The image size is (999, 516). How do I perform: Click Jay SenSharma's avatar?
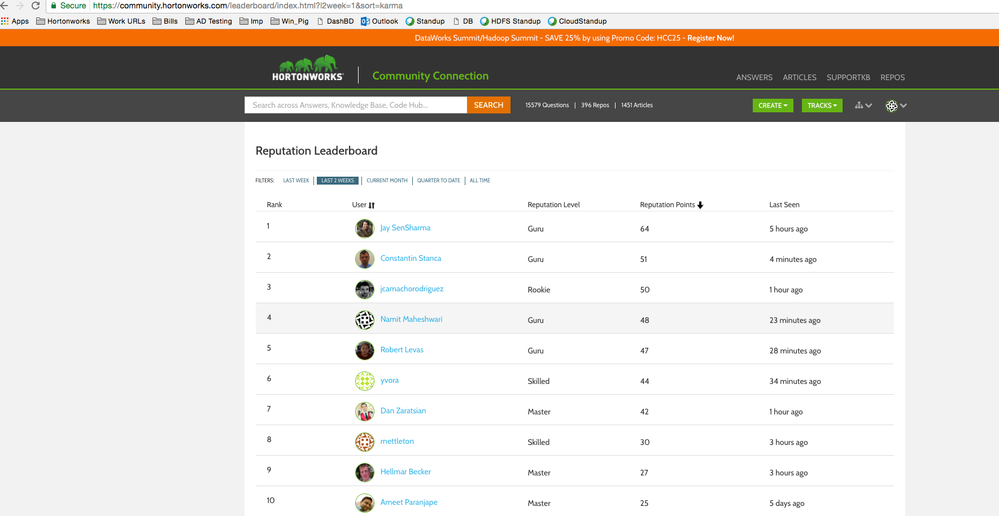364,228
